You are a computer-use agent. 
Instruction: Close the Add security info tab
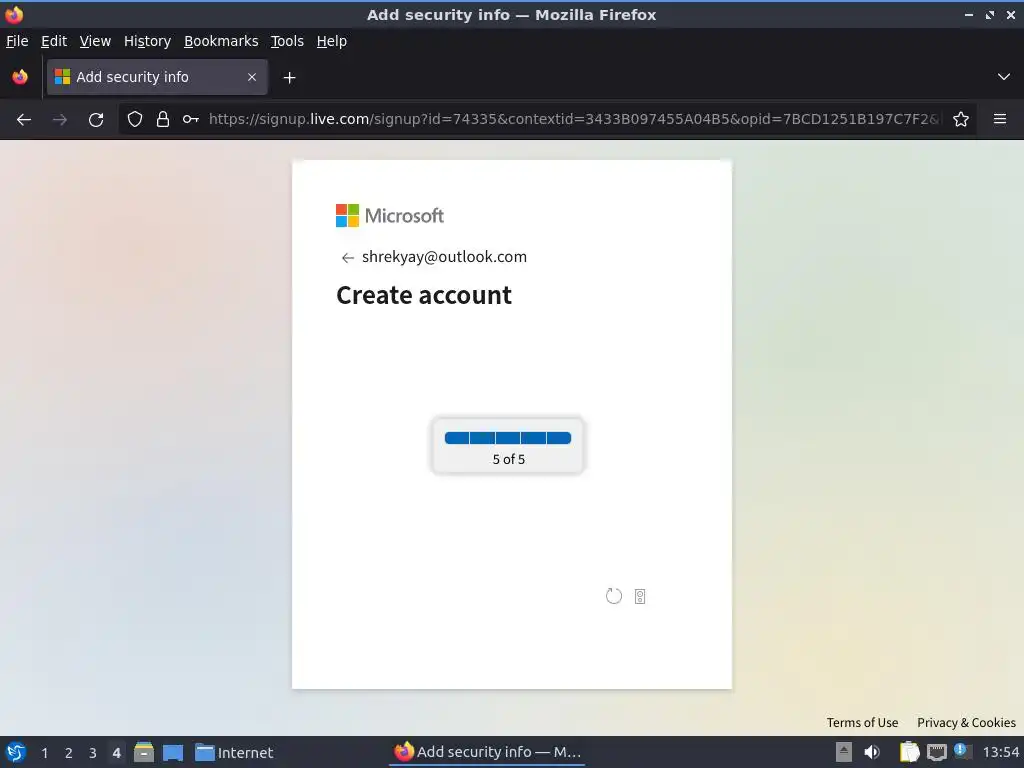[252, 77]
